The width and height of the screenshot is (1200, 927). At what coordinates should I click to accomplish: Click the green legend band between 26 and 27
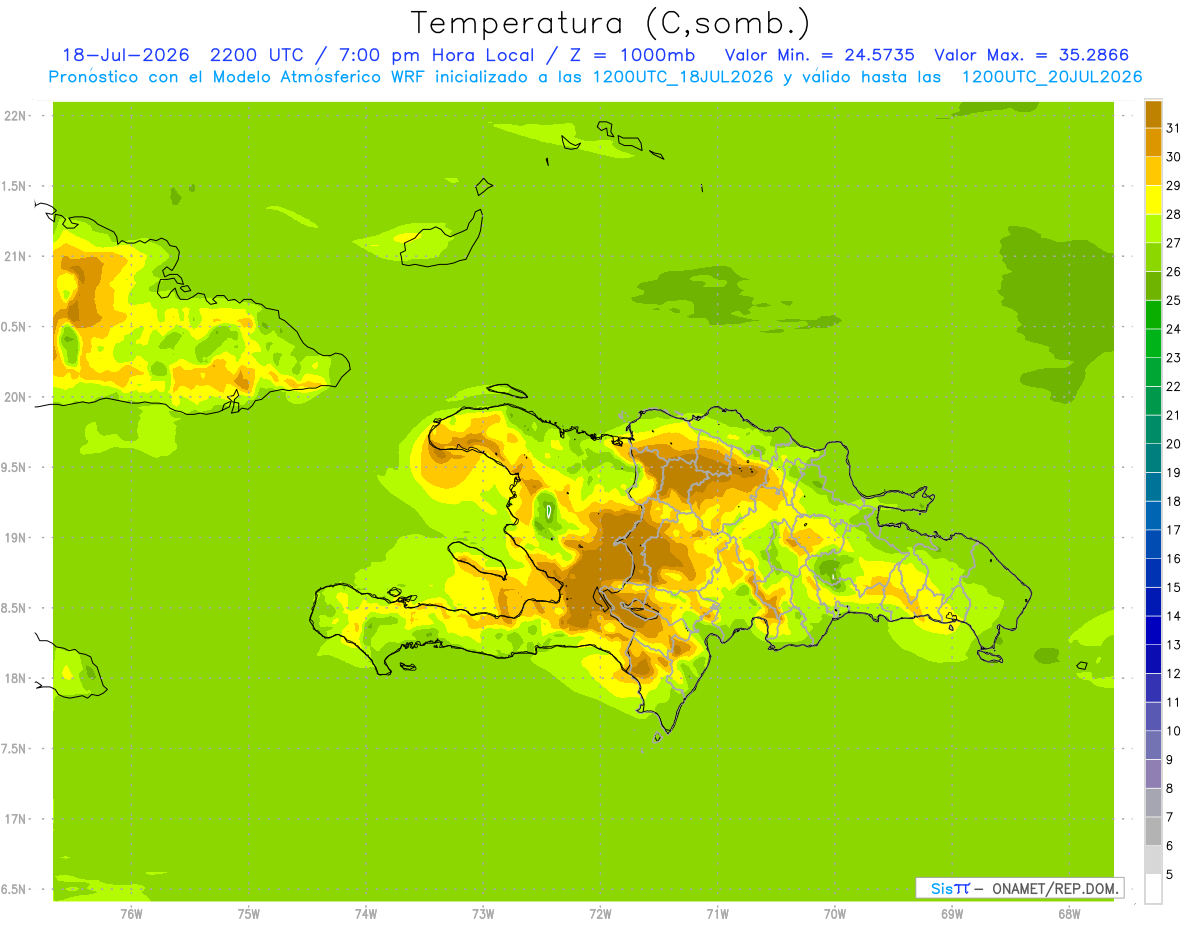tap(1153, 257)
